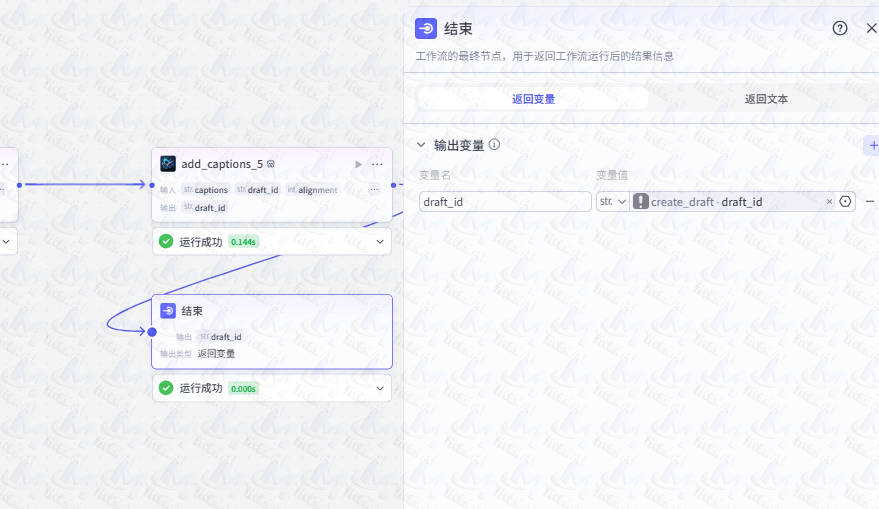This screenshot has height=509, width=879.
Task: Open the str type dropdown
Action: (x=612, y=202)
